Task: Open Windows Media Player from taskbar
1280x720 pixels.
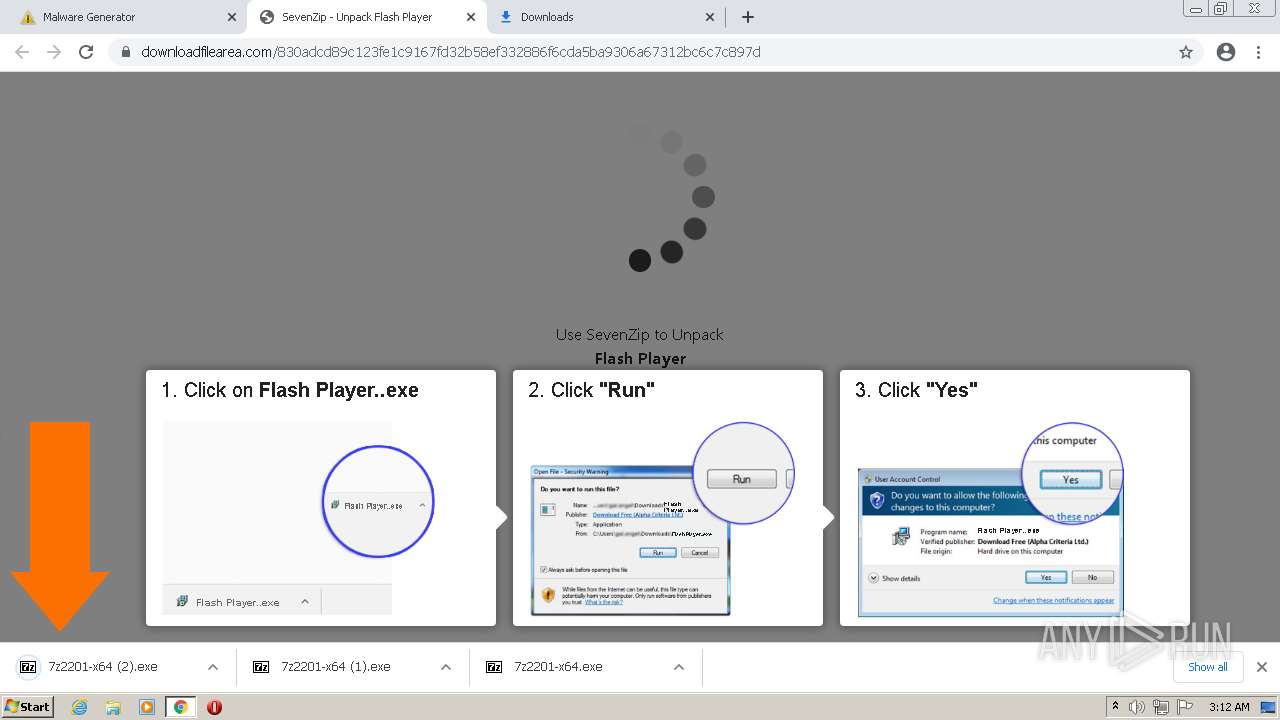Action: (147, 707)
